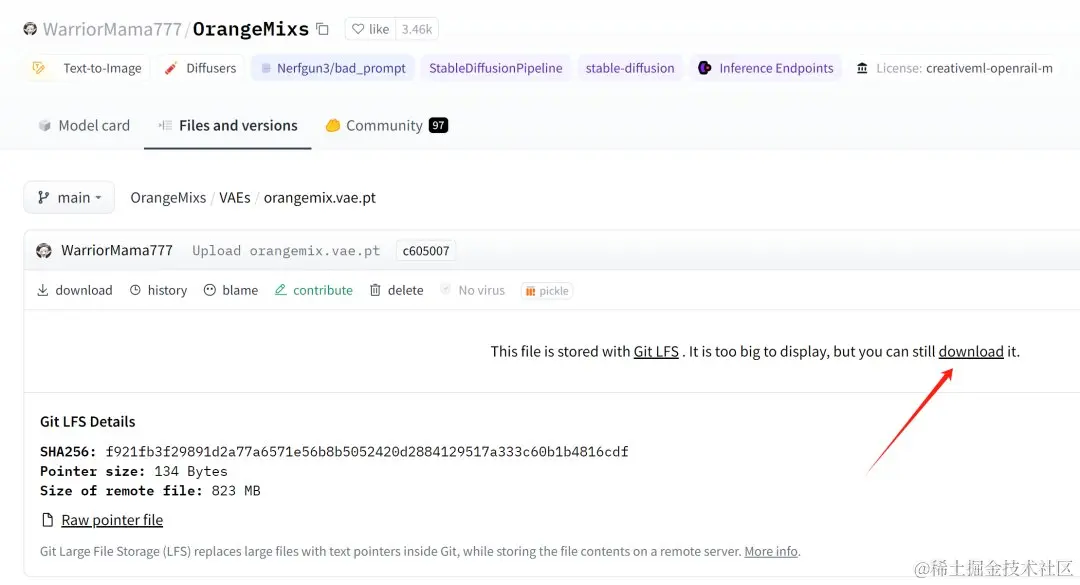This screenshot has width=1080, height=585.
Task: Click the No virus scan status
Action: tap(472, 290)
